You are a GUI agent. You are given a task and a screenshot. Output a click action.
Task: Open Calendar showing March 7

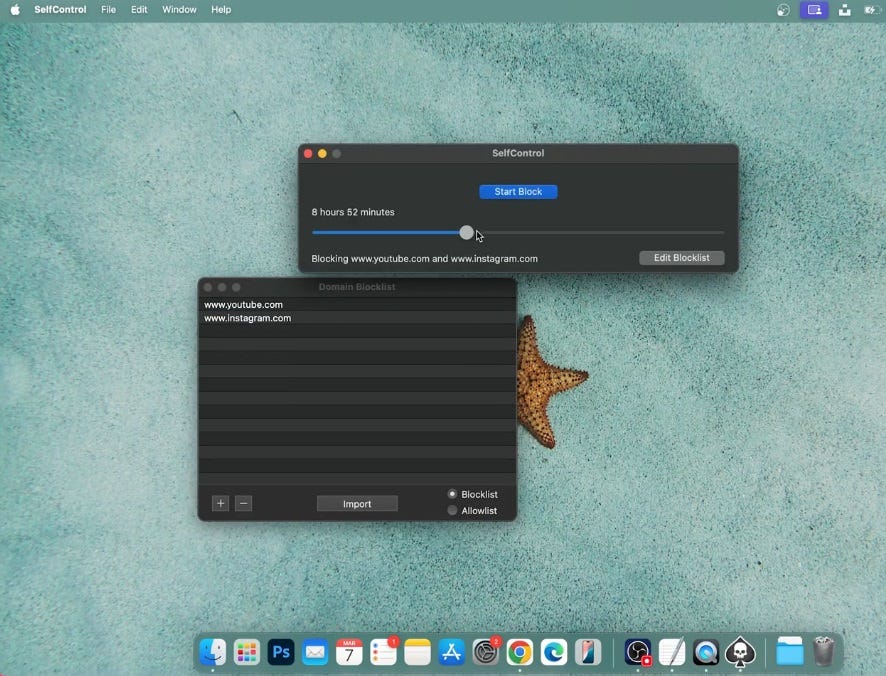[x=349, y=652]
